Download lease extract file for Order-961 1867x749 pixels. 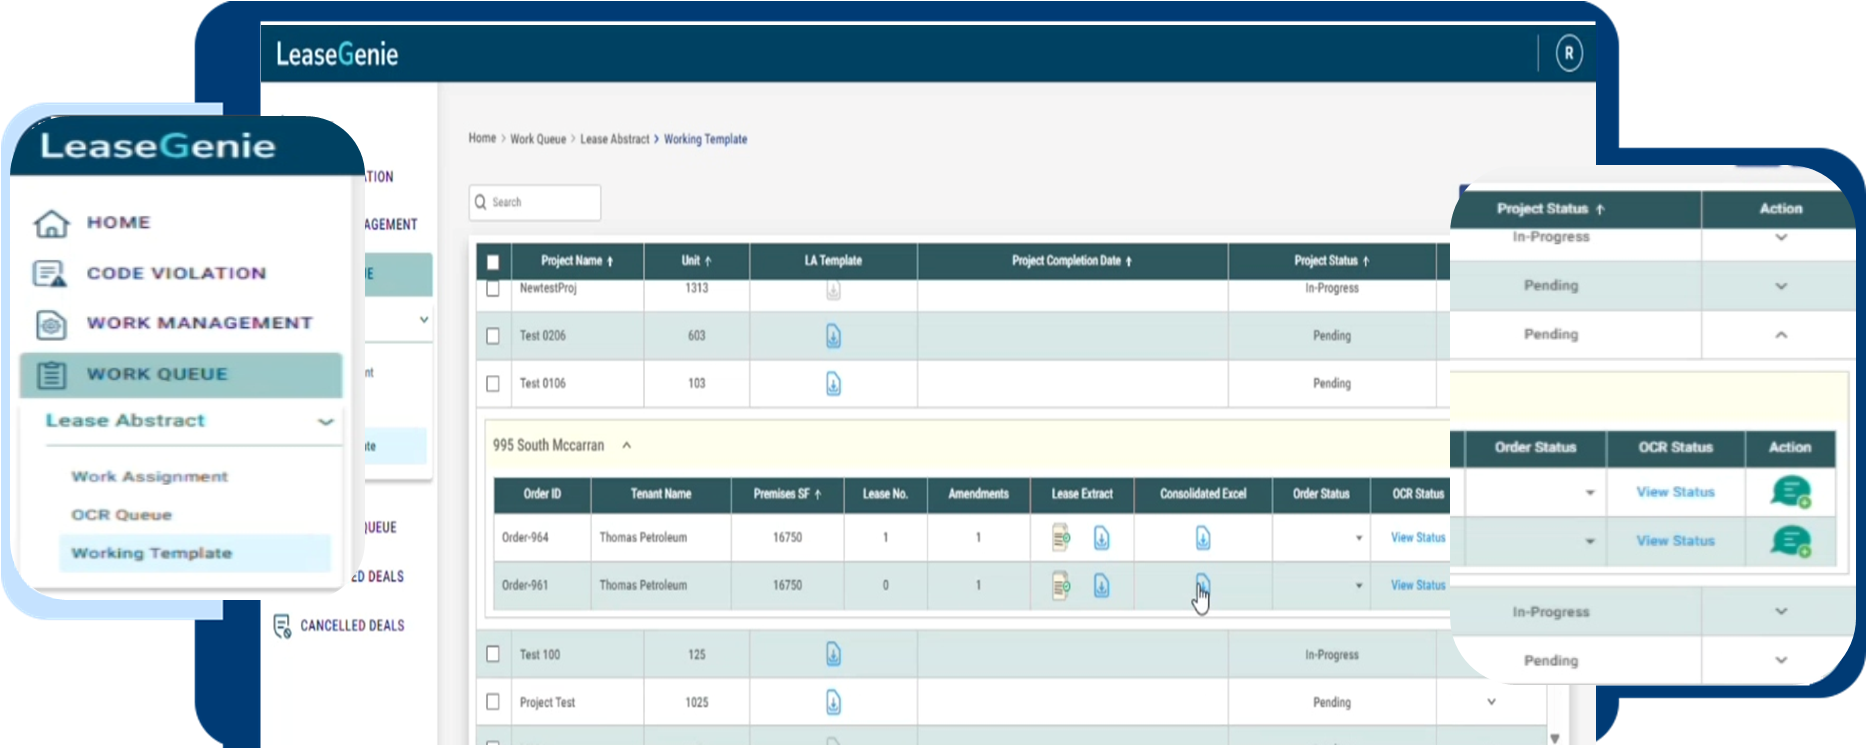point(1101,586)
